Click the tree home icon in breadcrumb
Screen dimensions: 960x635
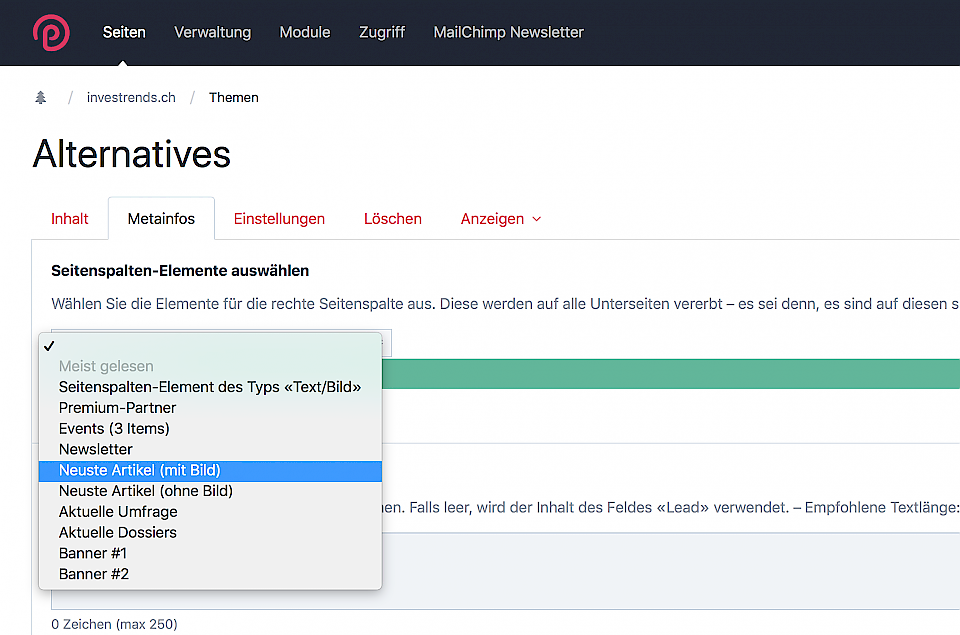(41, 97)
